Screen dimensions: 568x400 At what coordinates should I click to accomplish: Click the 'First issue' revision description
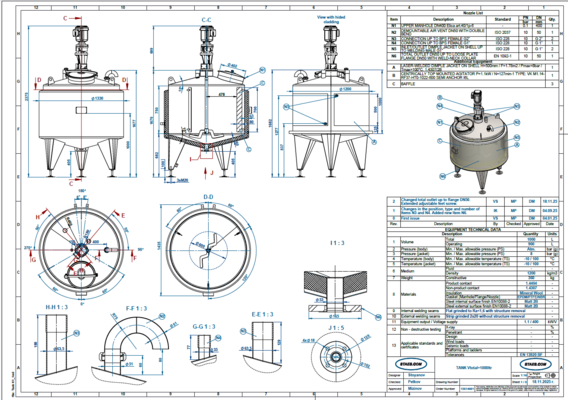click(x=410, y=218)
